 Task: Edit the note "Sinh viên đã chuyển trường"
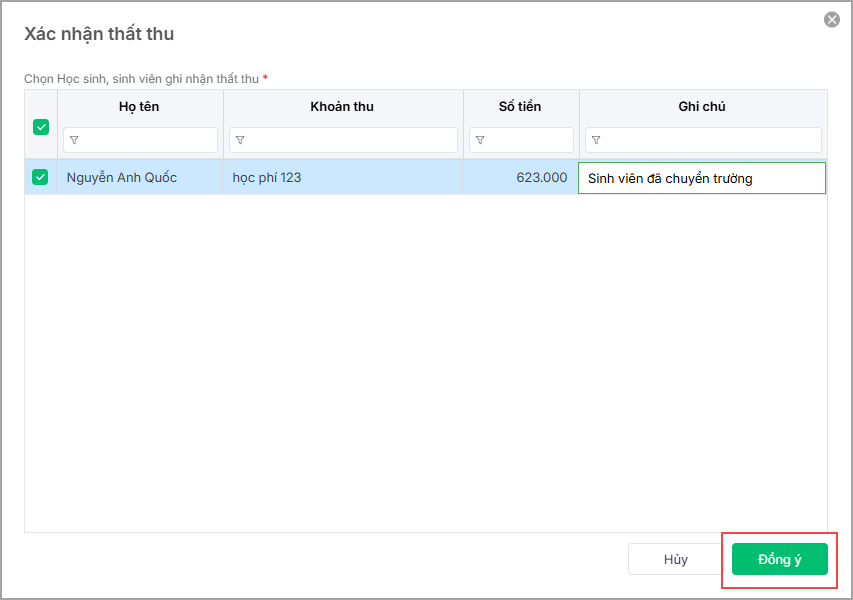(x=701, y=178)
